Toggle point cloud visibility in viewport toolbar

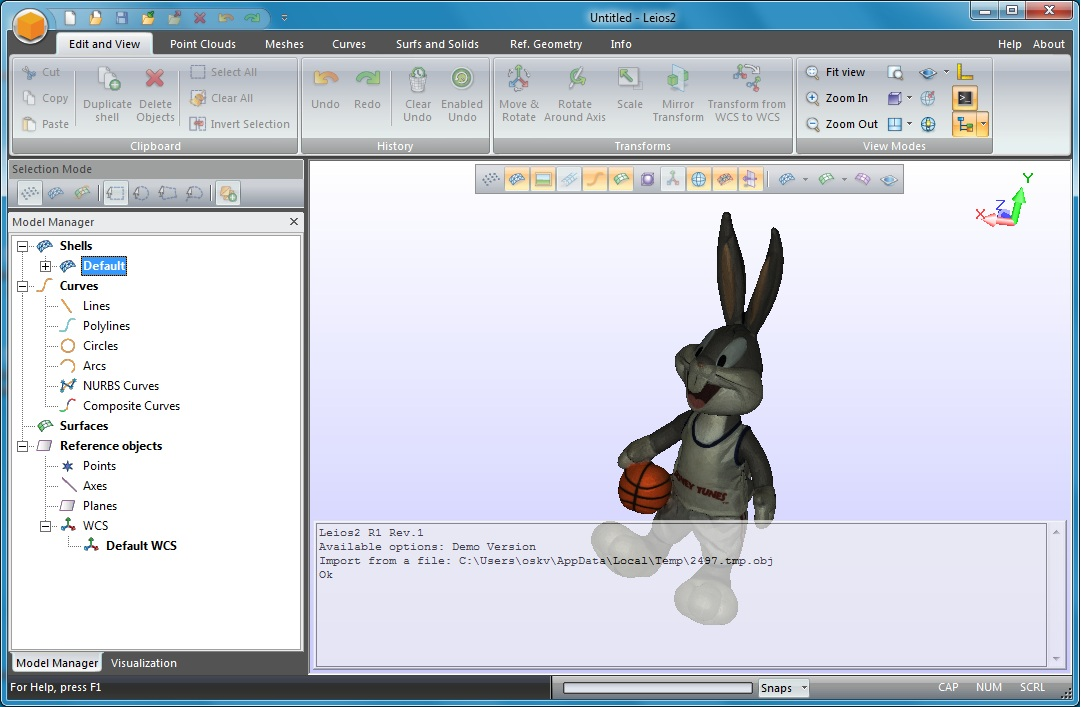coord(490,180)
